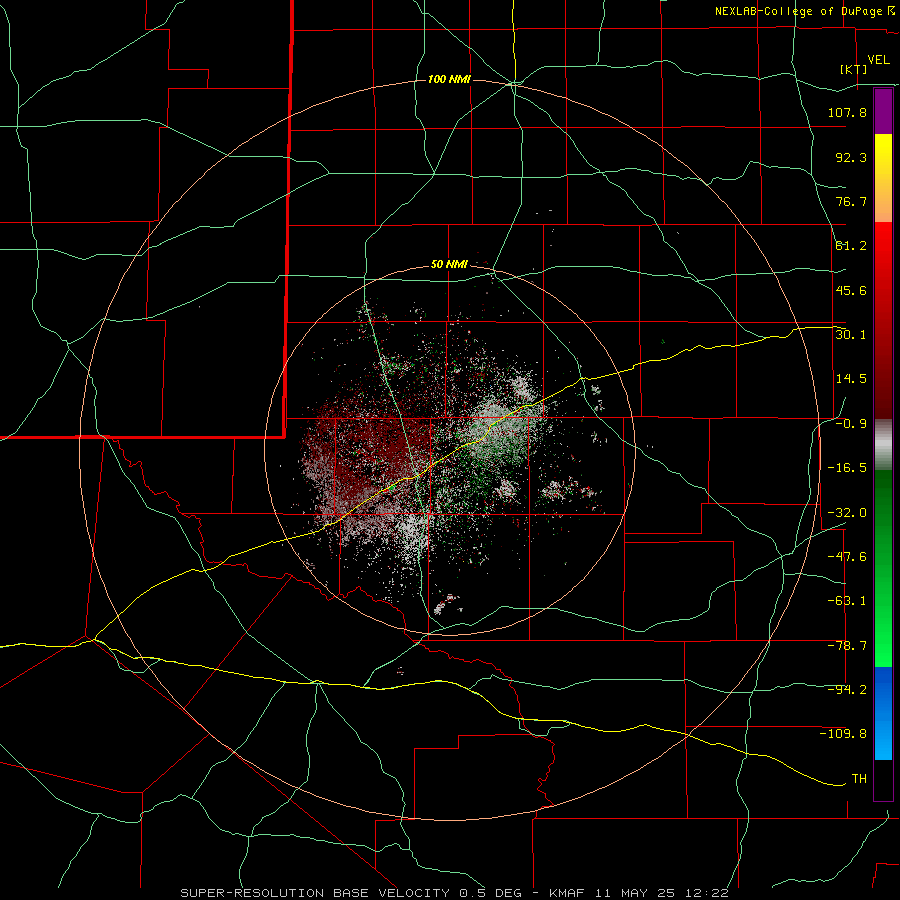Click the 92.3 legend value

coord(851,157)
